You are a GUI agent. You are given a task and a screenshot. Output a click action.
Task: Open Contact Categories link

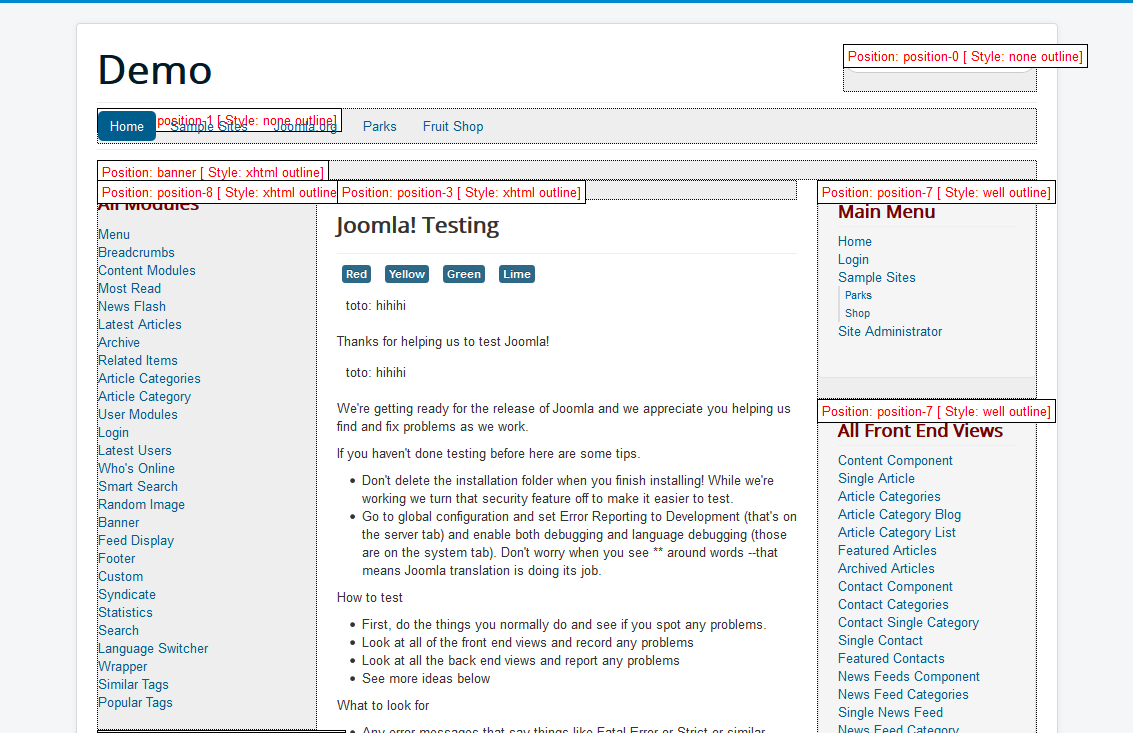893,604
